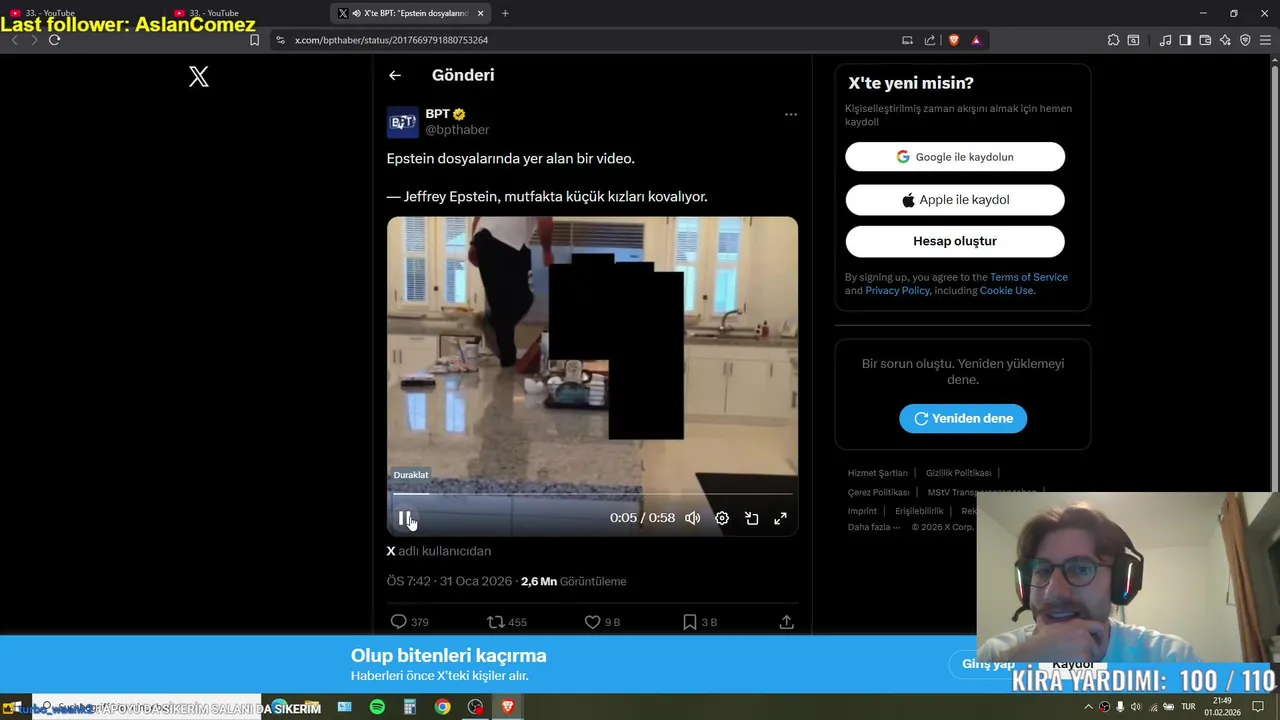The width and height of the screenshot is (1280, 720).
Task: Close the X'te BPT tab
Action: (x=481, y=13)
